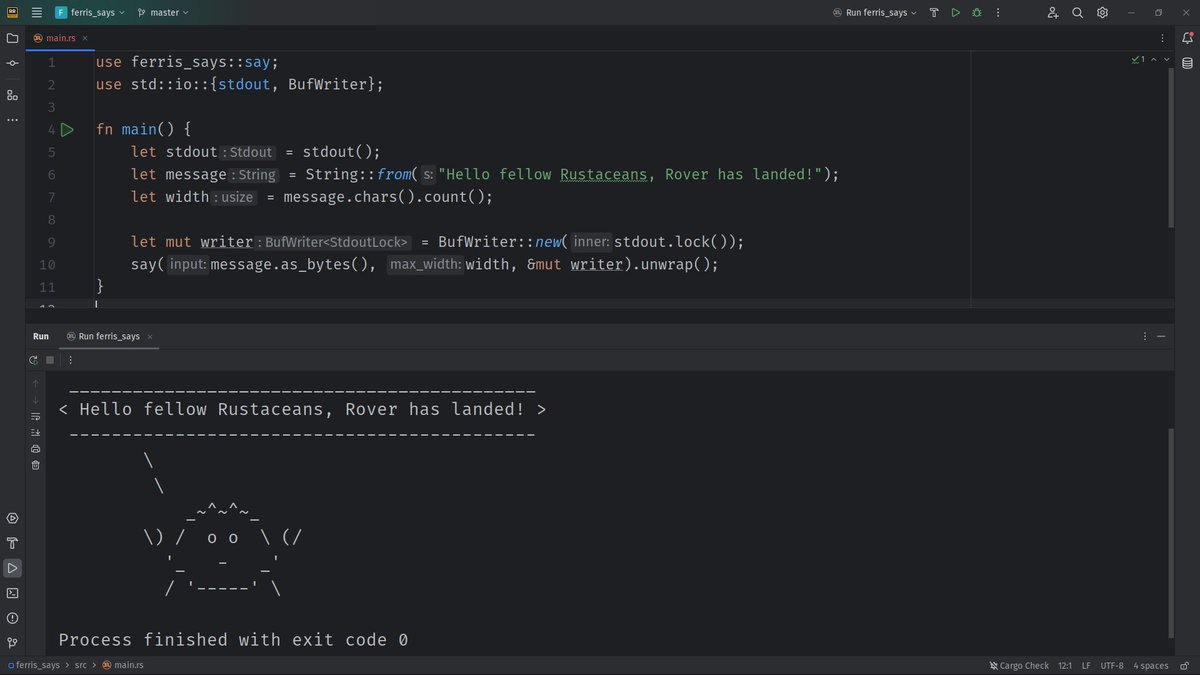The width and height of the screenshot is (1200, 675).
Task: Show more tool windows ellipsis in left sidebar
Action: (12, 120)
